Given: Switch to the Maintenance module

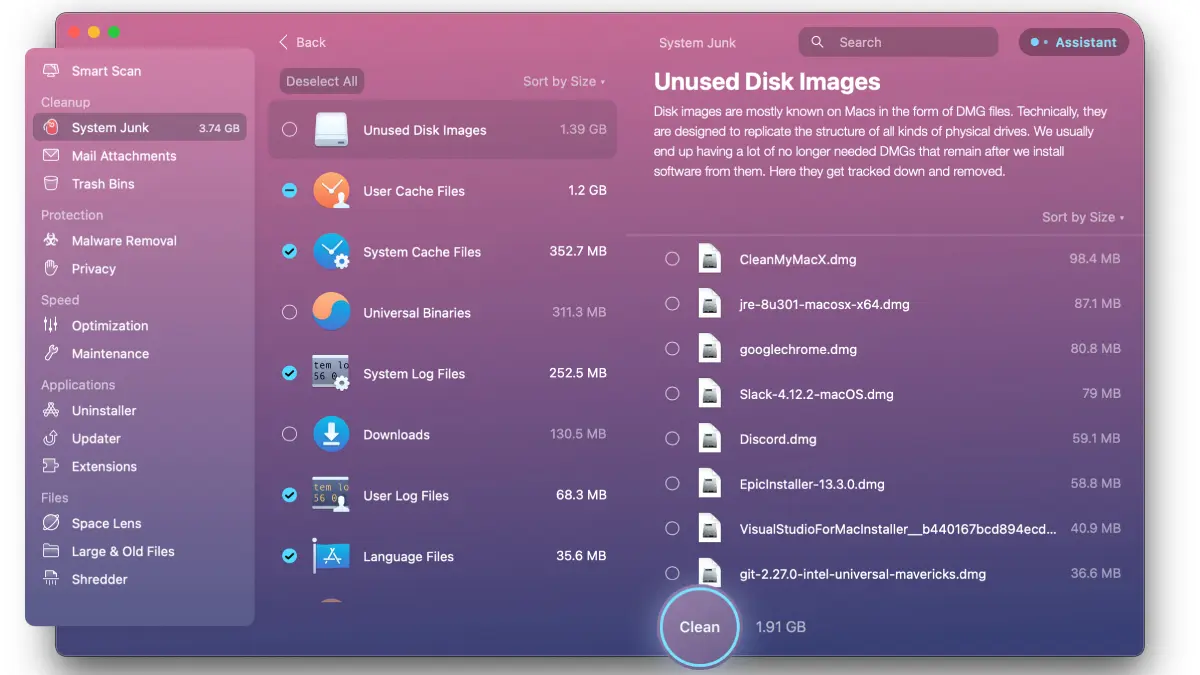Looking at the screenshot, I should (x=110, y=354).
